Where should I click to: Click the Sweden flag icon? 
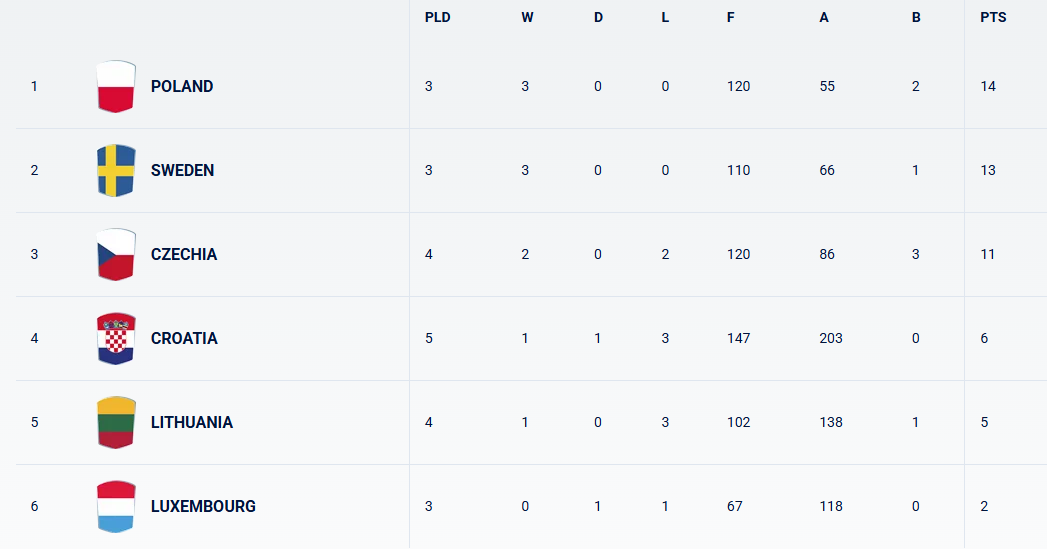(x=116, y=170)
